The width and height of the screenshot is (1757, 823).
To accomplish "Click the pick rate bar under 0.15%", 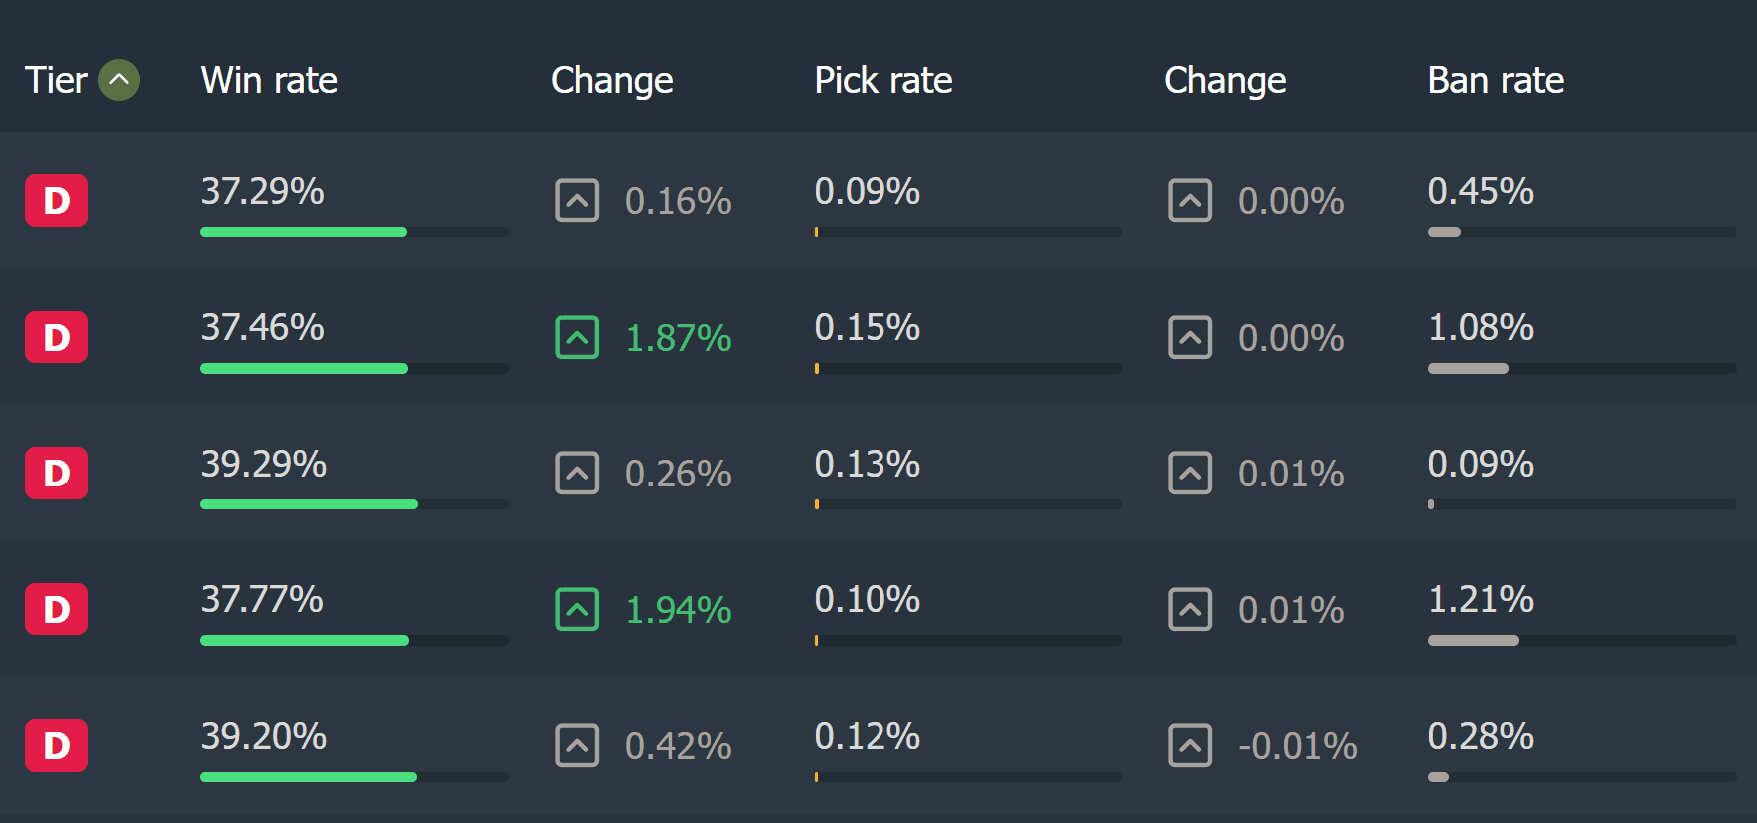I will (x=967, y=368).
